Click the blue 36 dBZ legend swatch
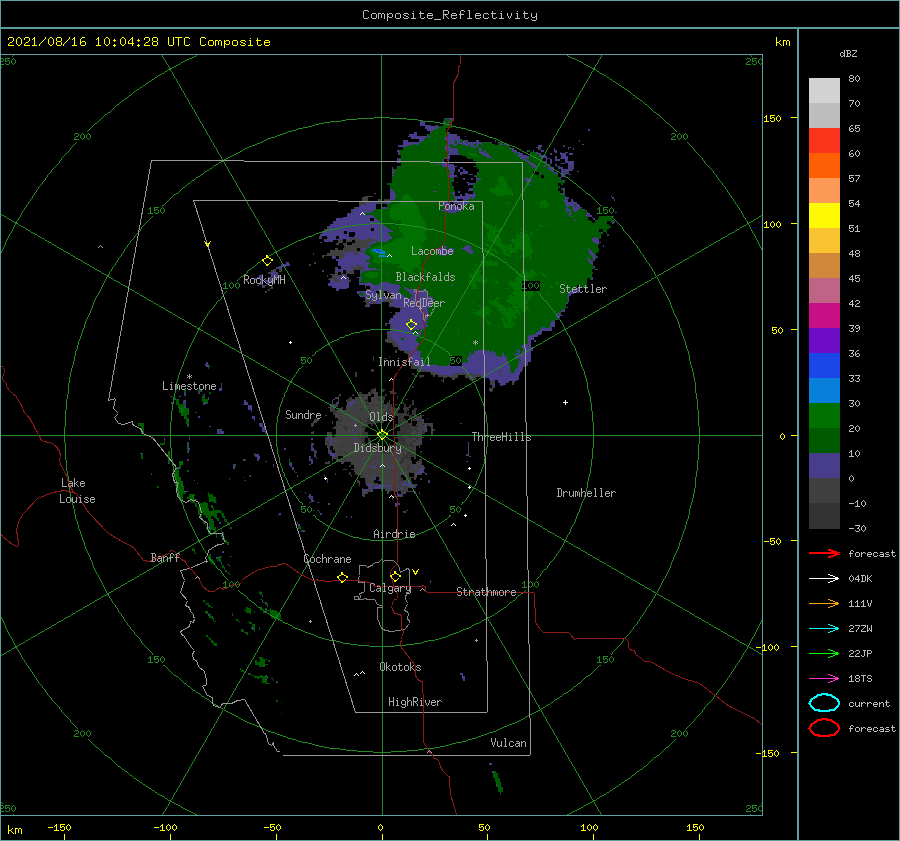900x841 pixels. point(824,365)
